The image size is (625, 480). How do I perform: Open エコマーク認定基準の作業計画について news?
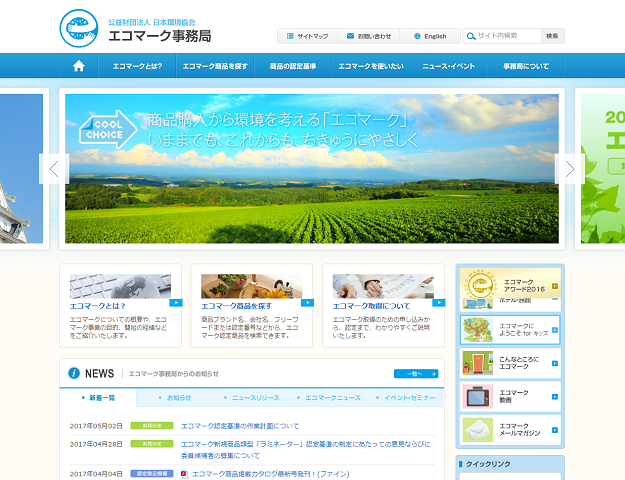click(240, 426)
